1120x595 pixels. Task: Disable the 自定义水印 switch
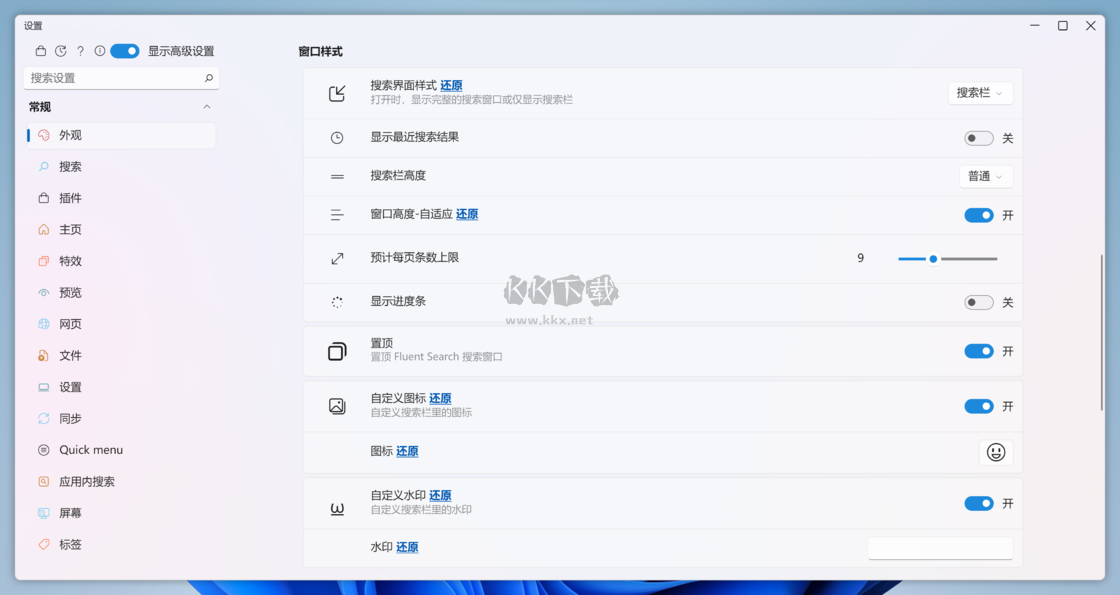point(979,504)
